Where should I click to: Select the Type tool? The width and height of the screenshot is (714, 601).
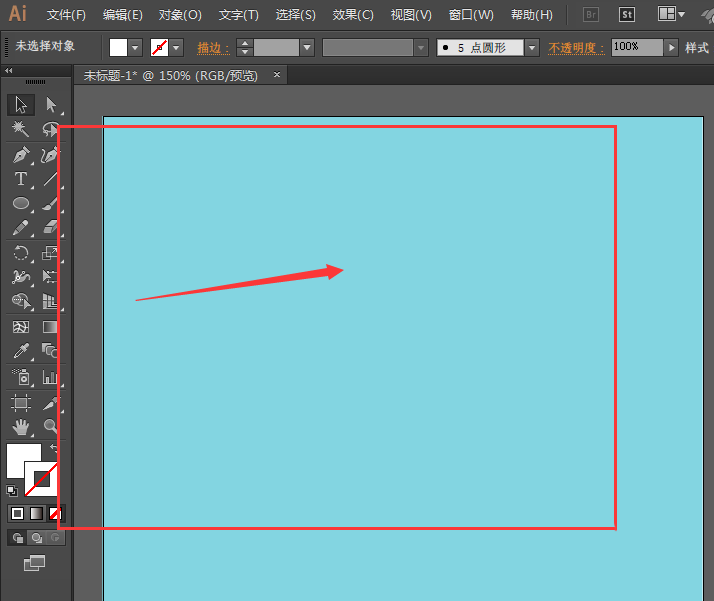click(20, 179)
